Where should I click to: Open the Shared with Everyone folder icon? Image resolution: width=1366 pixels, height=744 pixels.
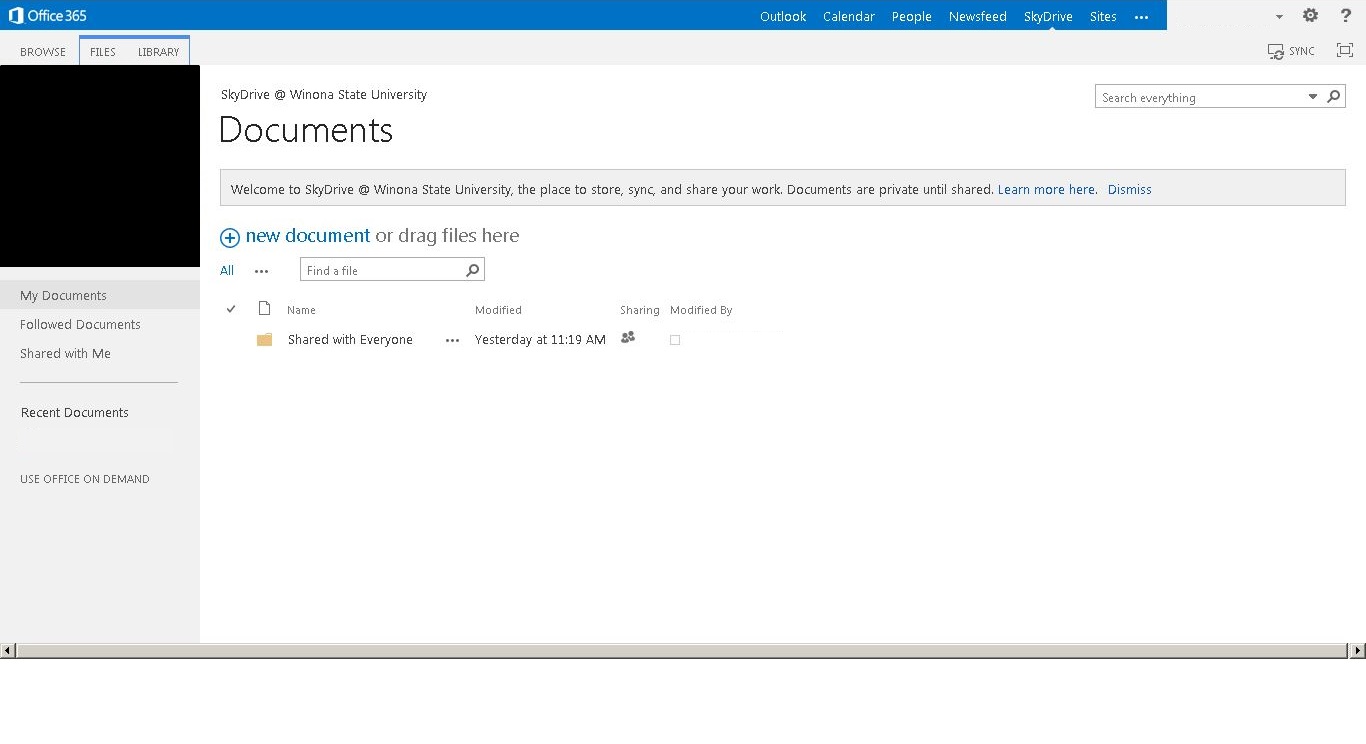pos(264,340)
